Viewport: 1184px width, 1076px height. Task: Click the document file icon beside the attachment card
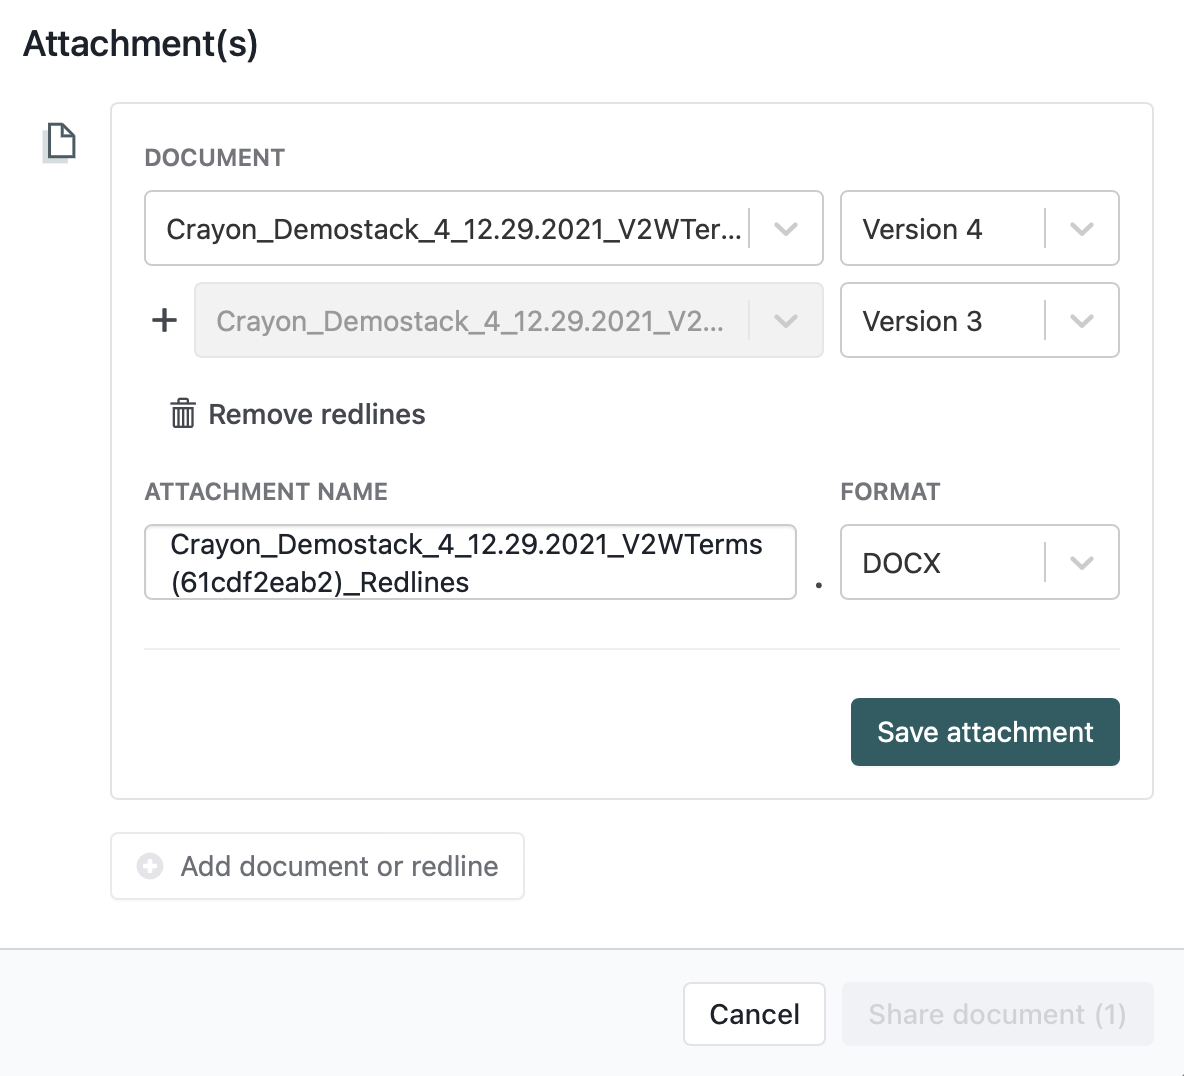[59, 142]
